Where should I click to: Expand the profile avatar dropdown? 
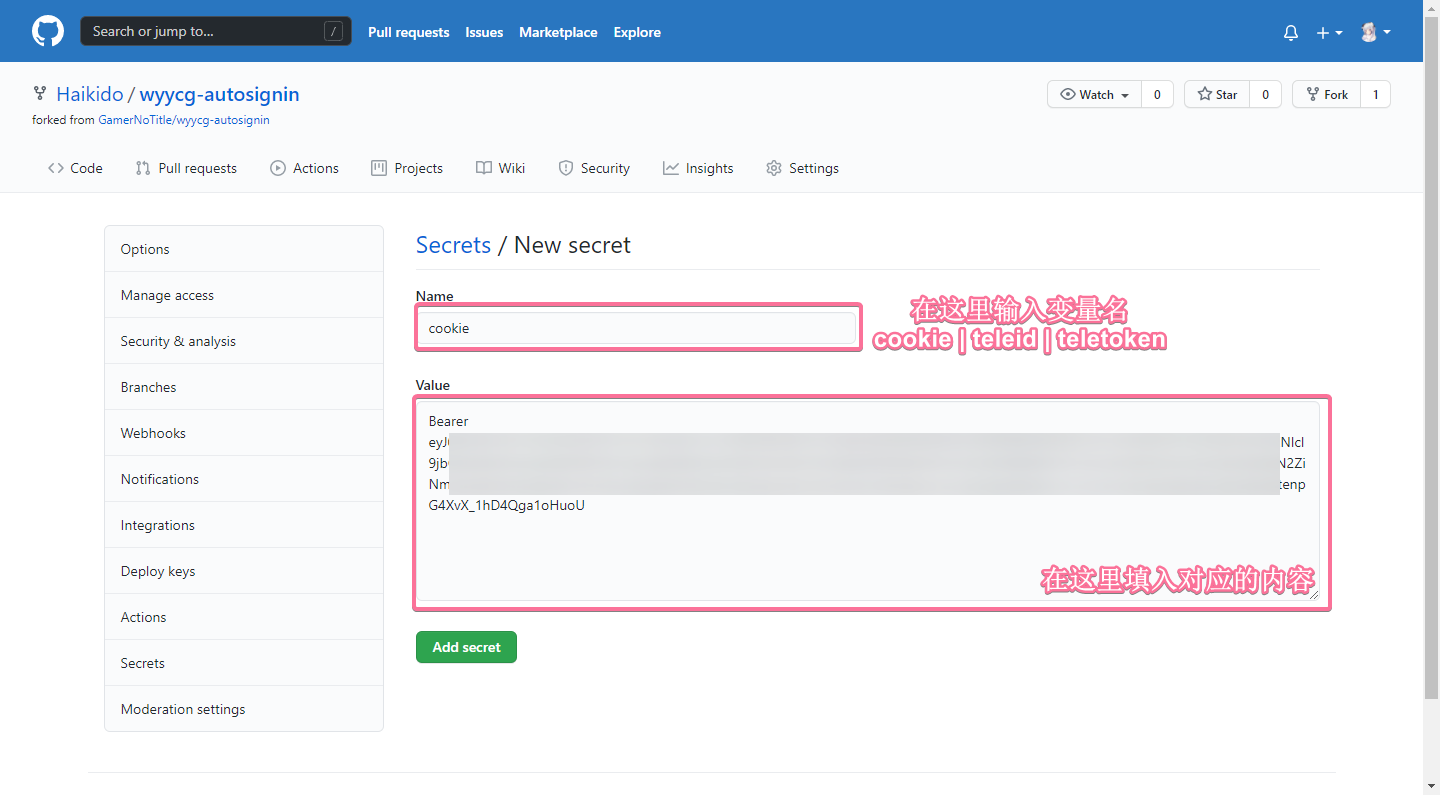(x=1374, y=32)
